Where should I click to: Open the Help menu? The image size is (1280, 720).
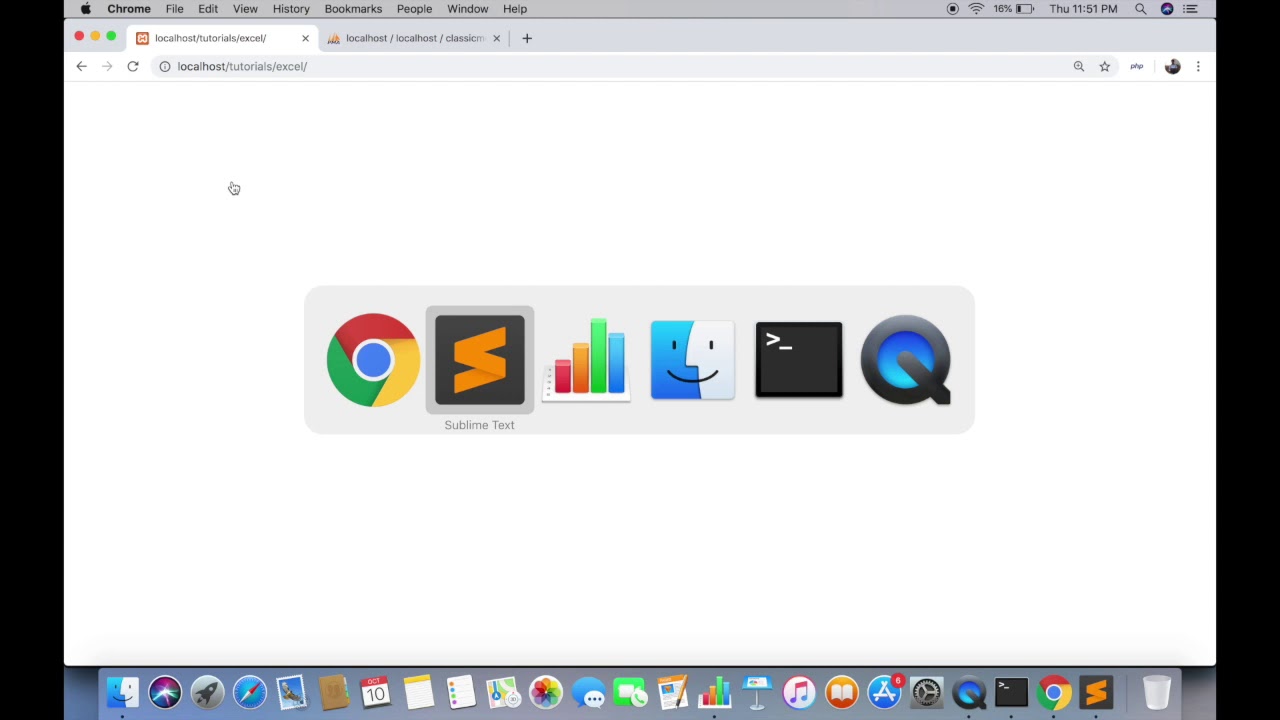515,9
